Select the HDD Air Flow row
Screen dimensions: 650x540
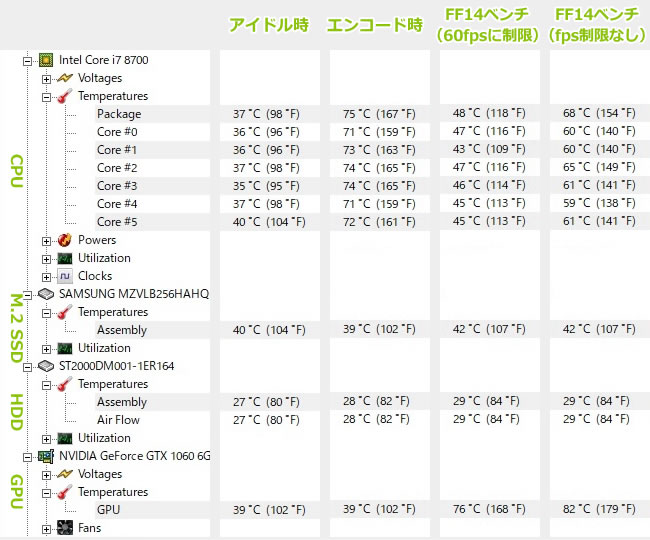click(x=152, y=420)
